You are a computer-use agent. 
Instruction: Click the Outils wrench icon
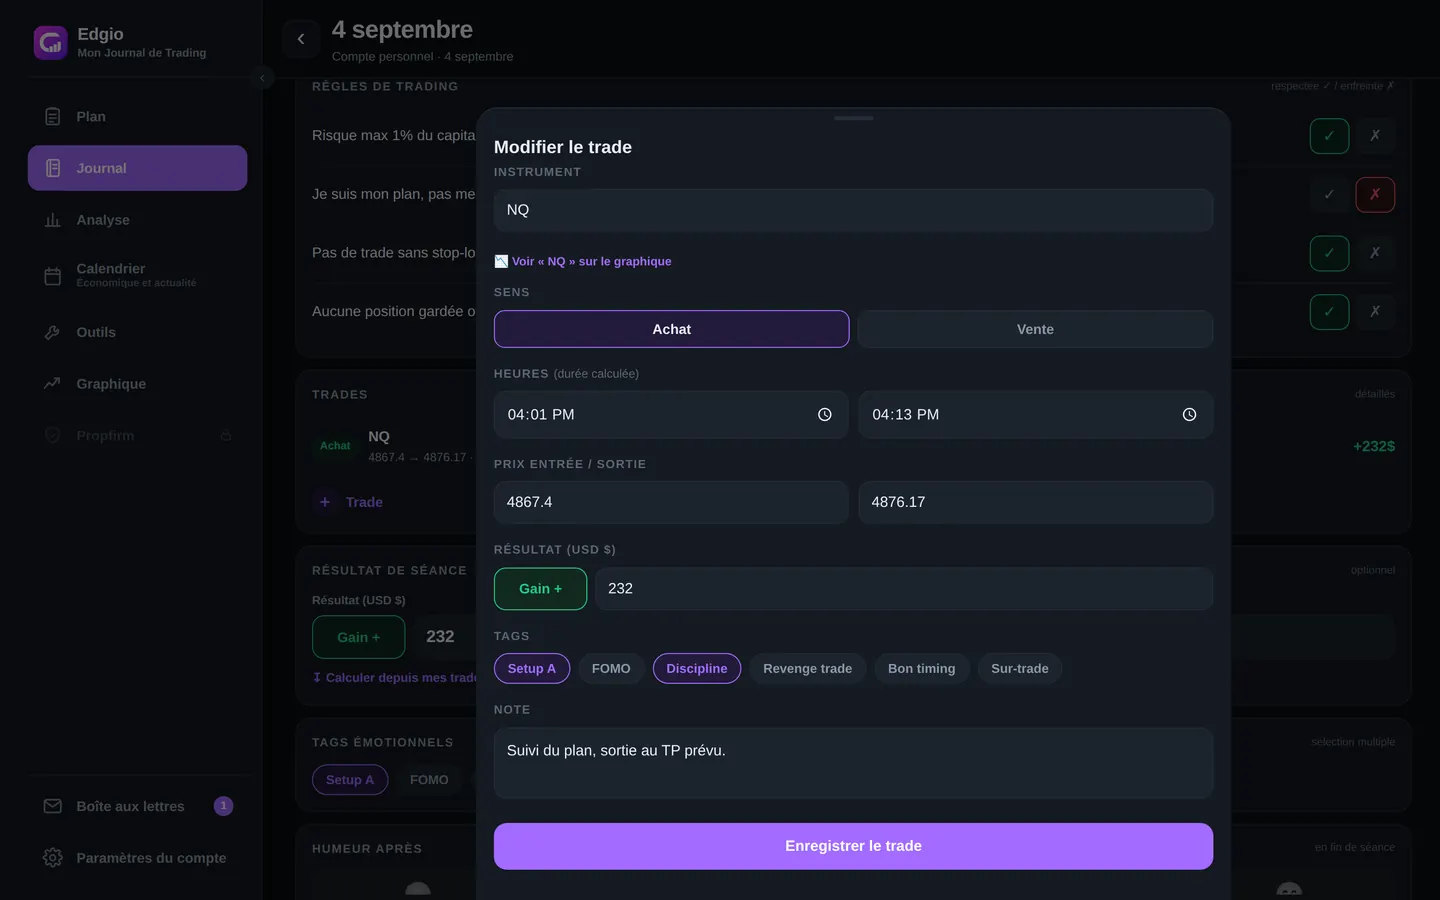53,332
